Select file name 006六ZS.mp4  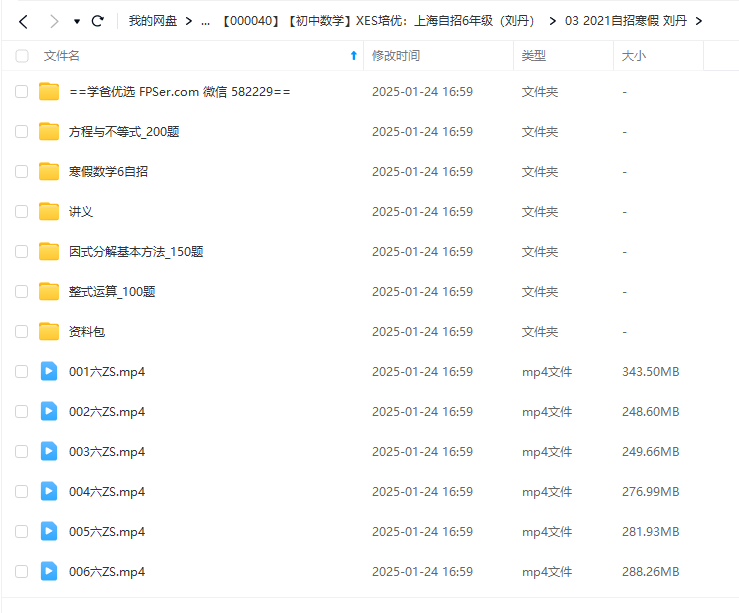[107, 572]
